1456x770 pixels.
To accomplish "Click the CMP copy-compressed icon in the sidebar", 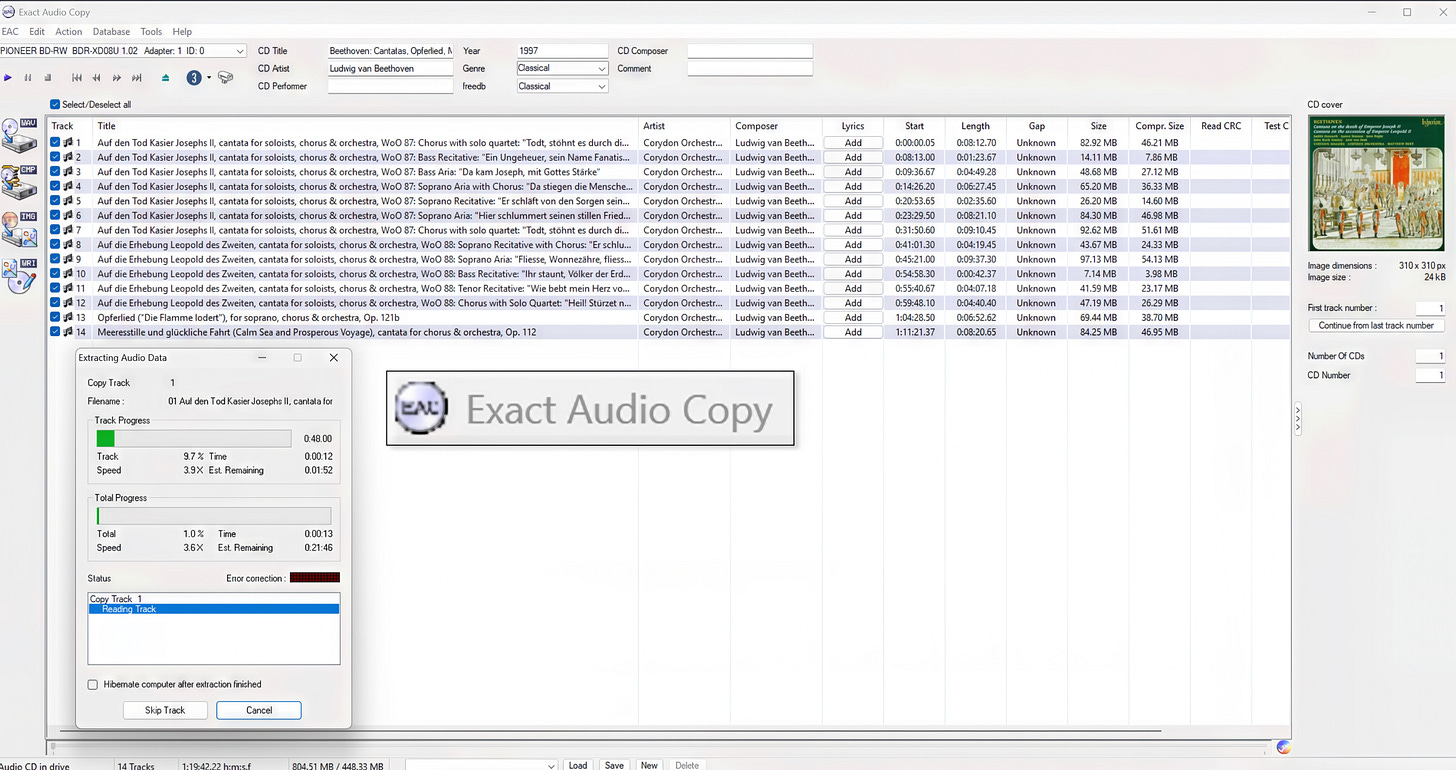I will tap(20, 182).
